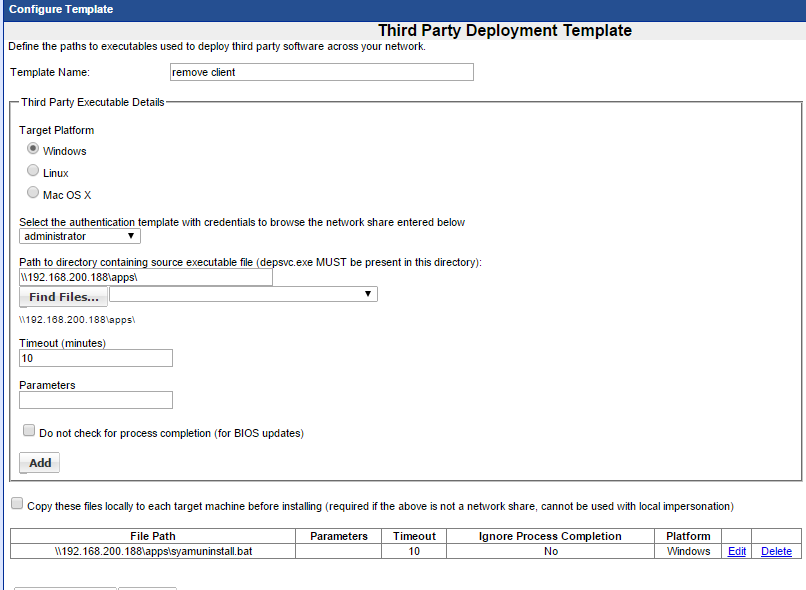Click the File Path column header

point(152,536)
